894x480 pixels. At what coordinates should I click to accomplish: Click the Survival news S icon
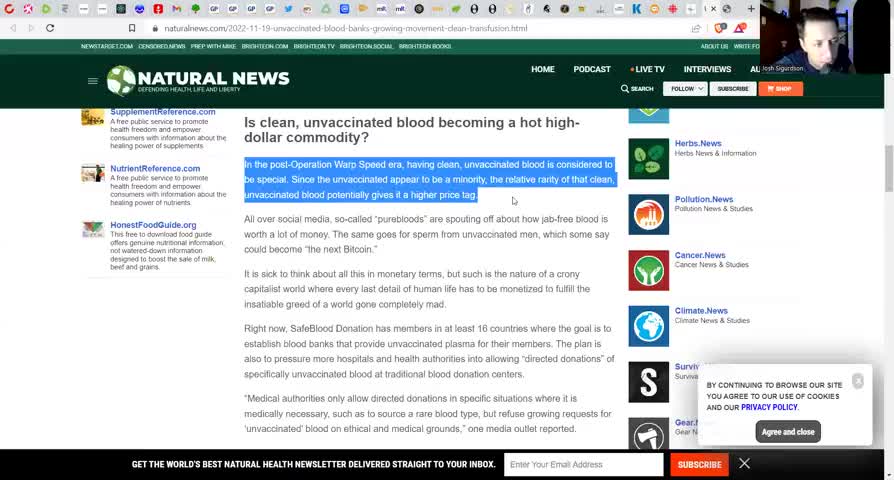648,382
